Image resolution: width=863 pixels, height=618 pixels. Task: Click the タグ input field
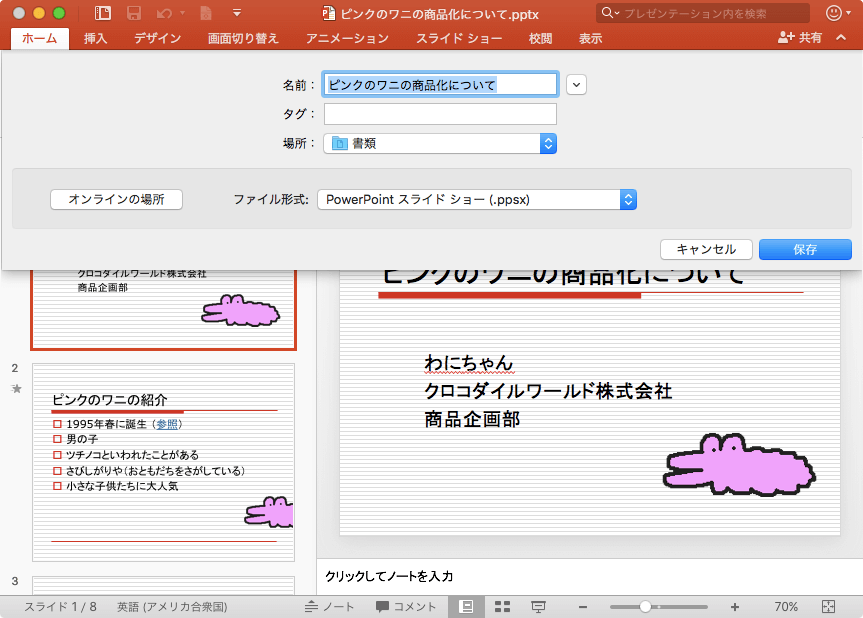tap(440, 114)
